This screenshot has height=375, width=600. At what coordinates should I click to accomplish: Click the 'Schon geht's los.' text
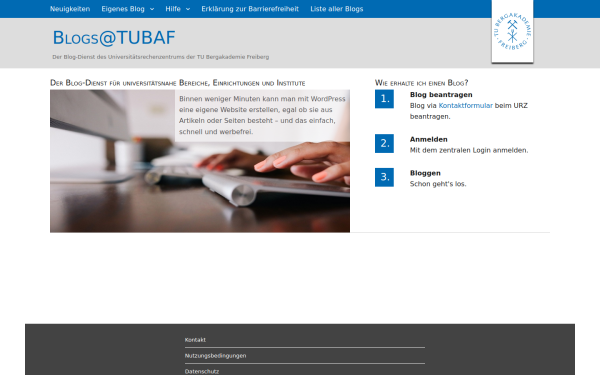[438, 184]
